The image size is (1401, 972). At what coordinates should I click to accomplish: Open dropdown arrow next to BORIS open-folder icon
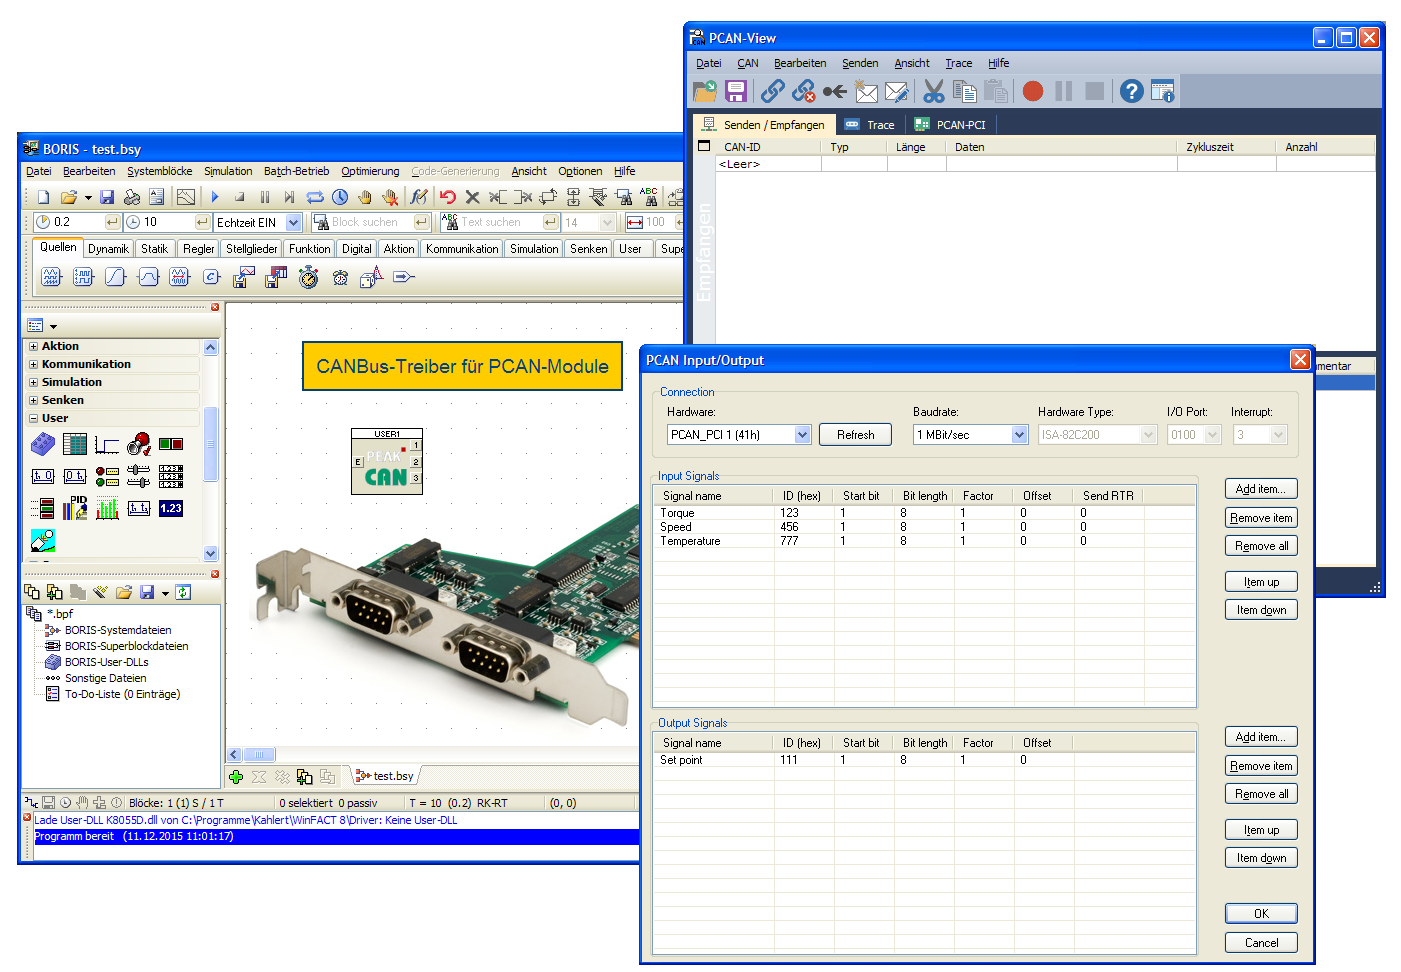pyautogui.click(x=88, y=198)
